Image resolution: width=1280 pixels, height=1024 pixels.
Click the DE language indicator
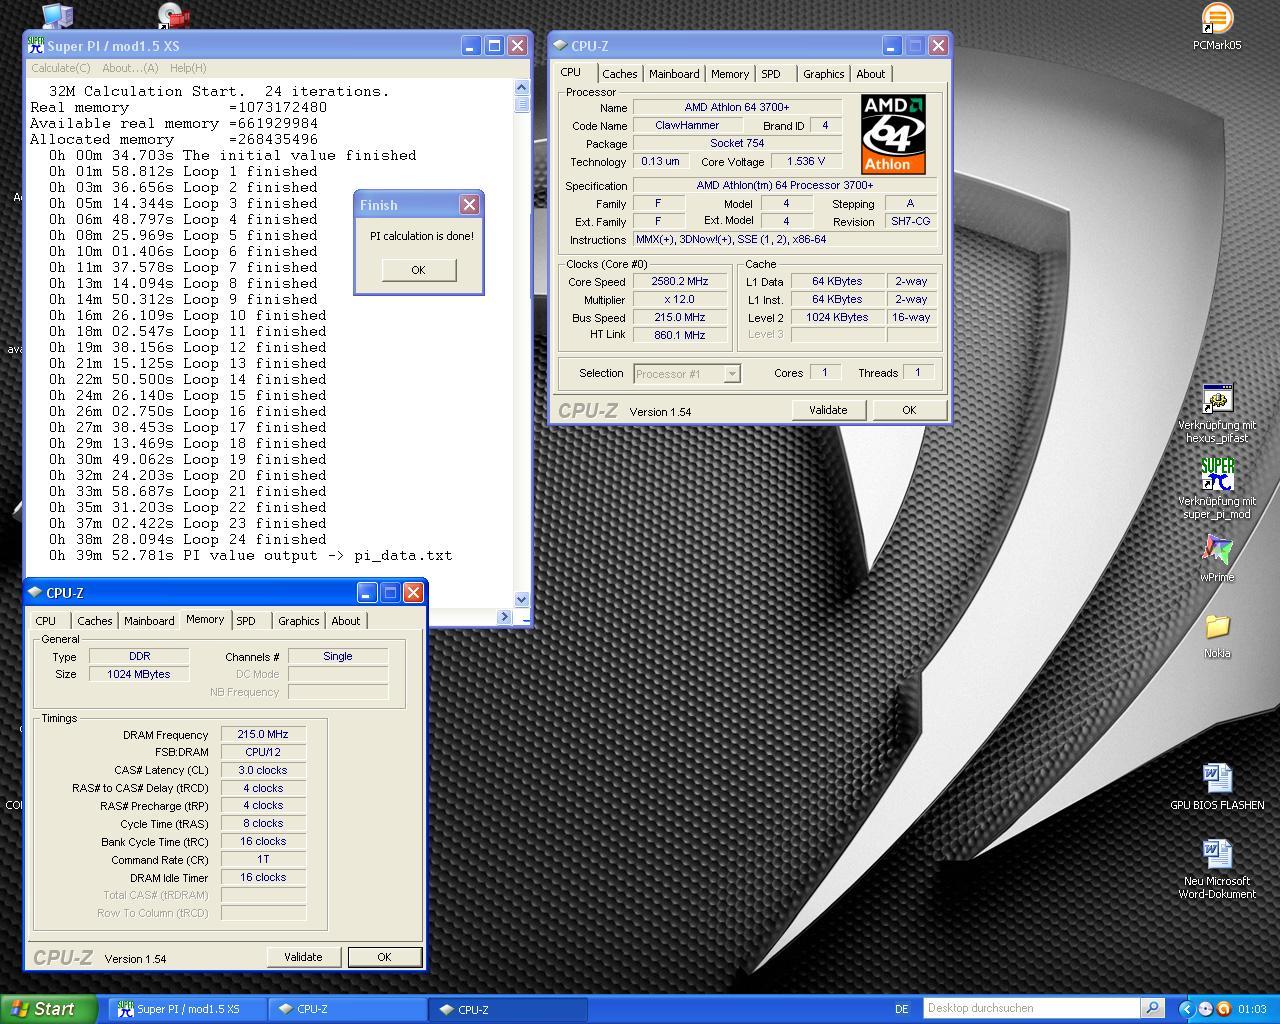click(902, 1009)
